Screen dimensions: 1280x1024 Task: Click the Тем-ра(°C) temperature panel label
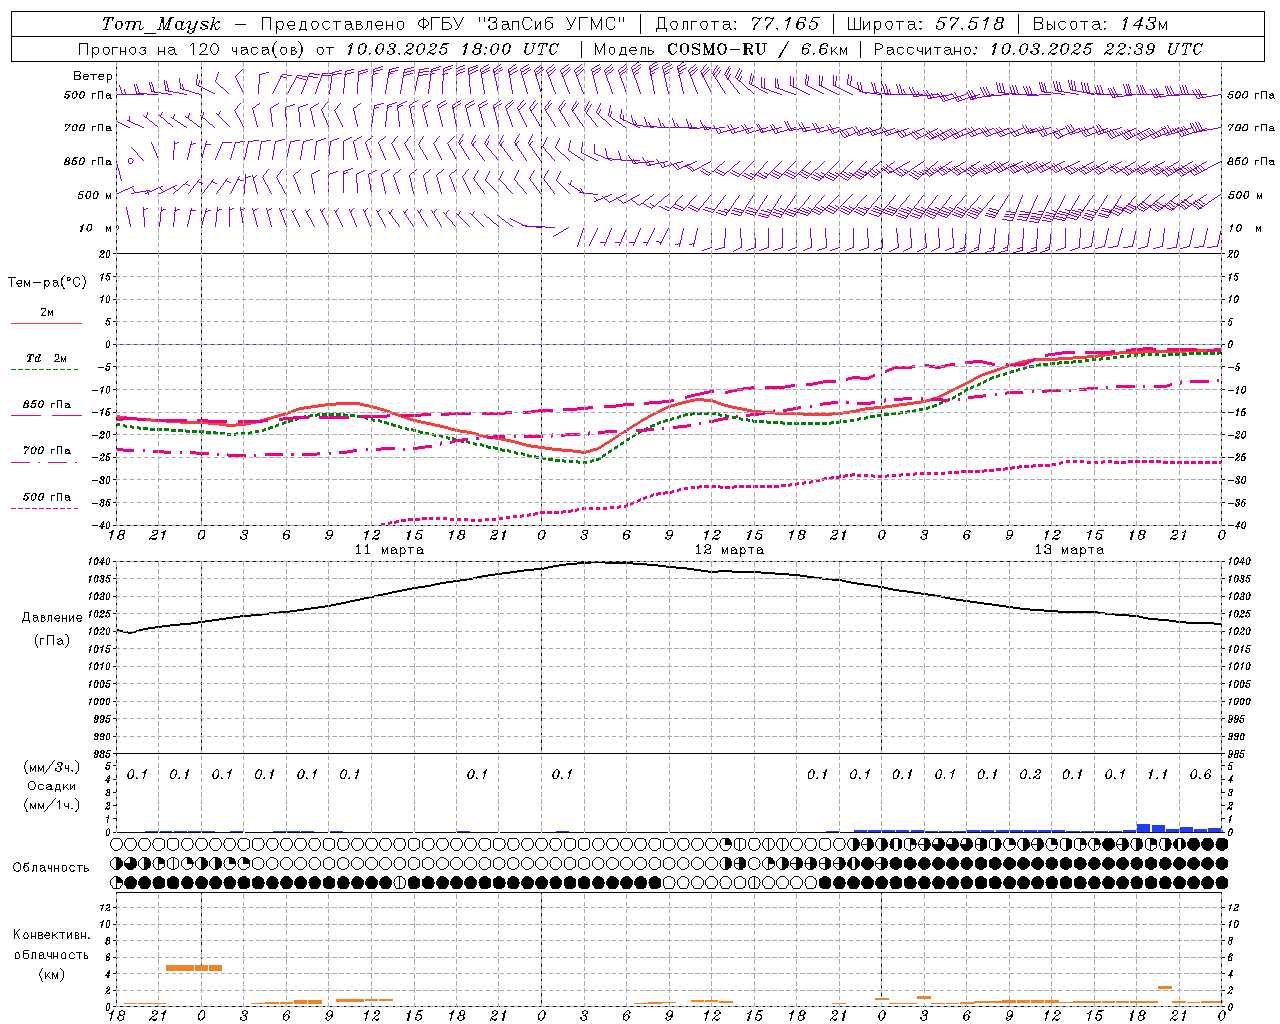47,283
